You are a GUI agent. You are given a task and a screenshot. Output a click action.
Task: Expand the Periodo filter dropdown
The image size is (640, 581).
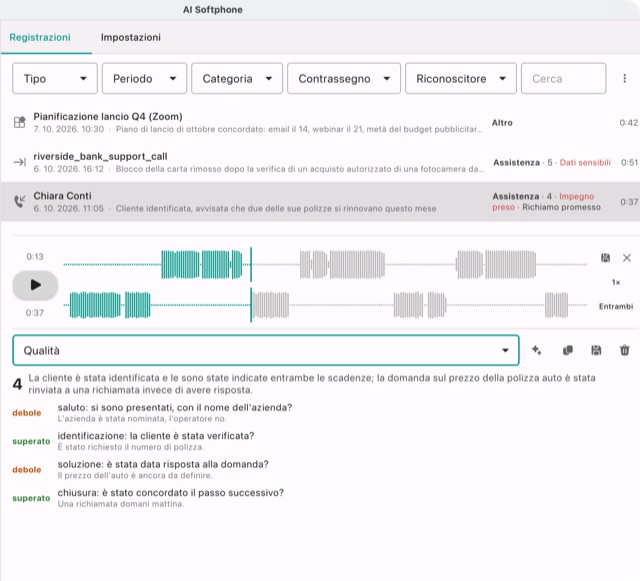(144, 78)
